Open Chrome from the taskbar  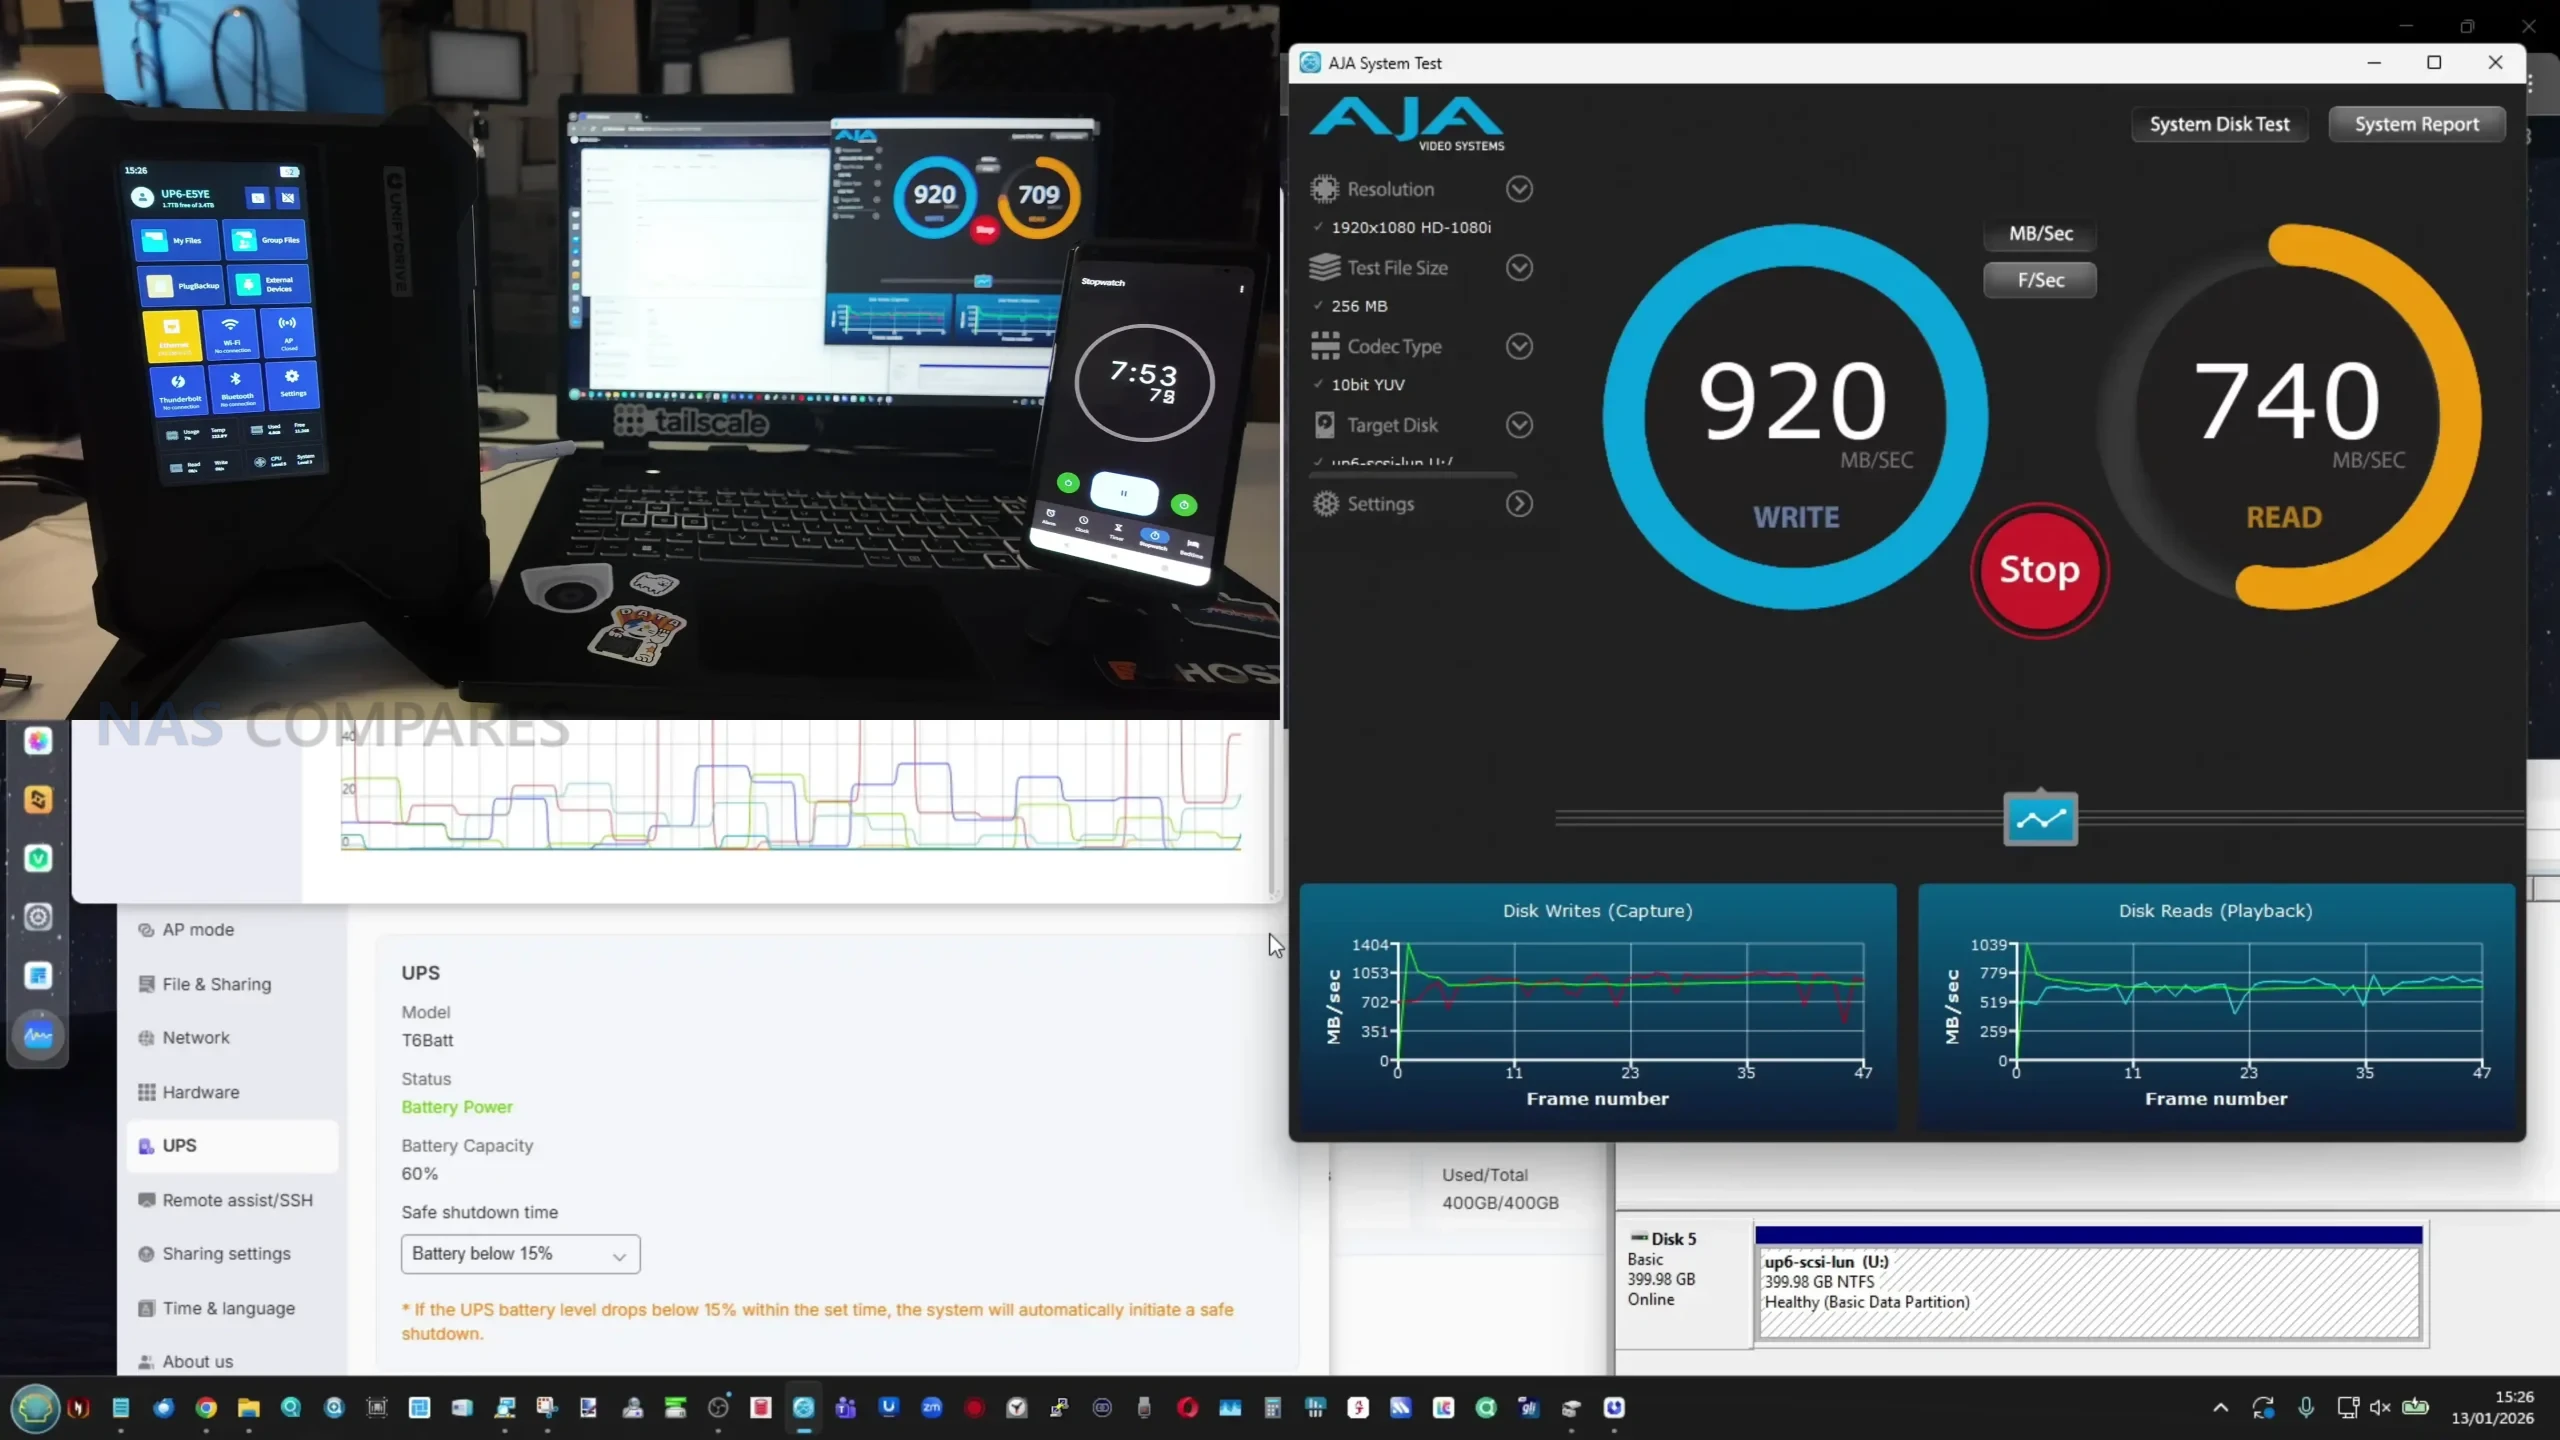tap(206, 1408)
